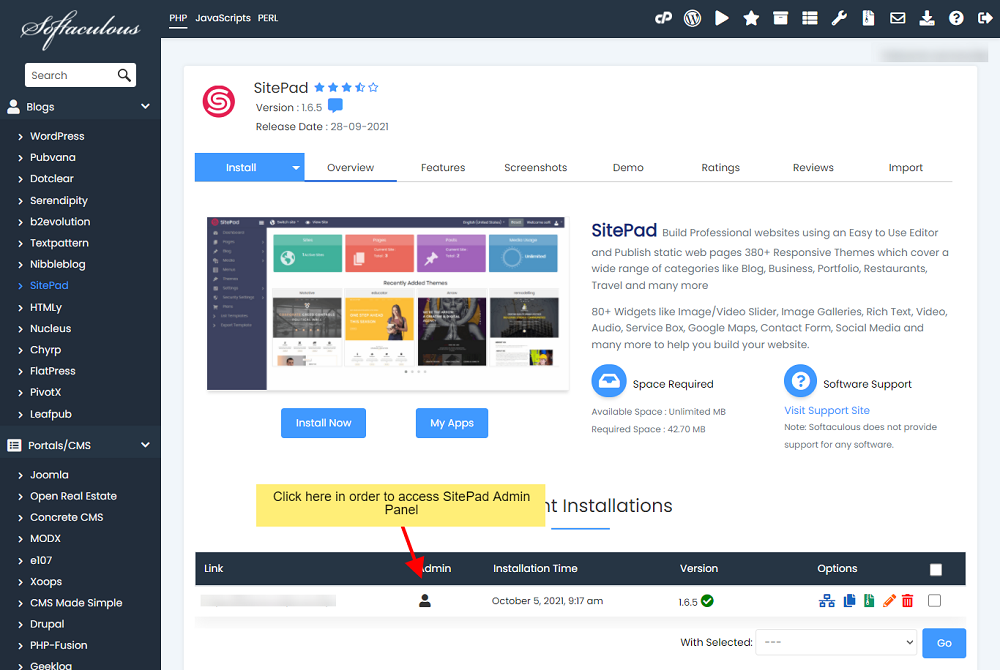
Task: Open demos with the play icon
Action: tap(722, 18)
